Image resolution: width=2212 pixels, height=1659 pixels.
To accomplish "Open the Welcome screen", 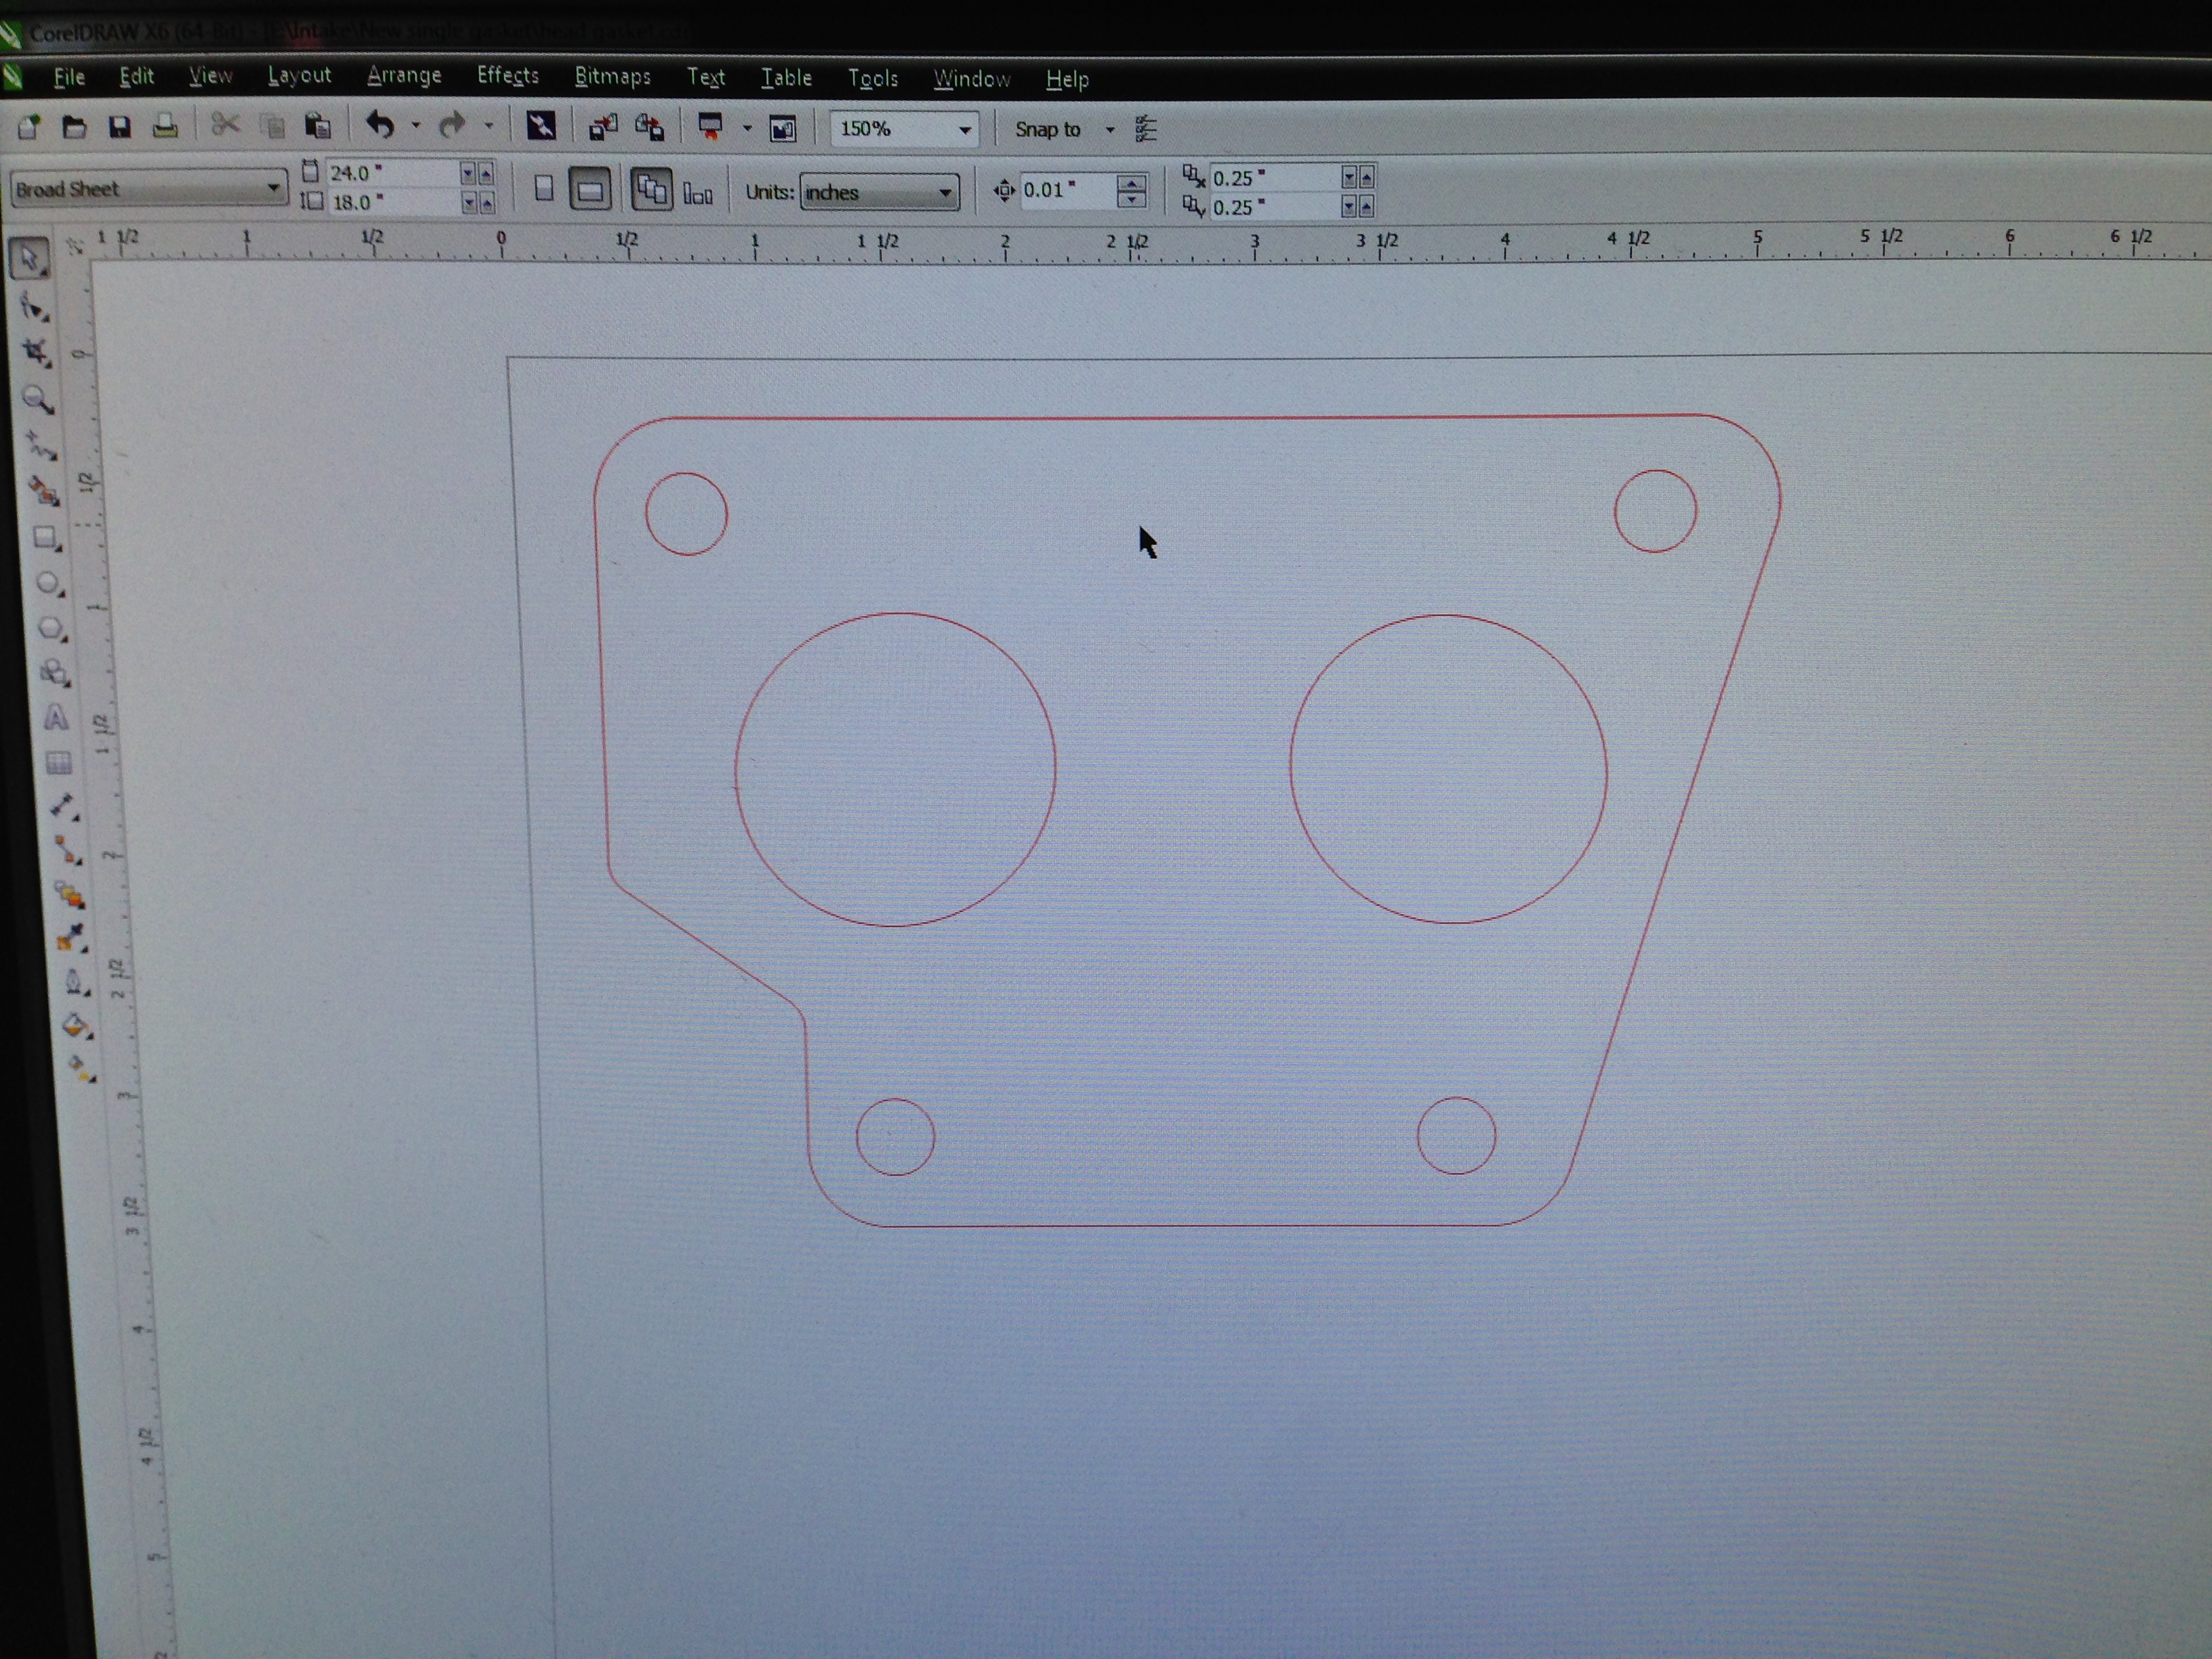I will [783, 128].
